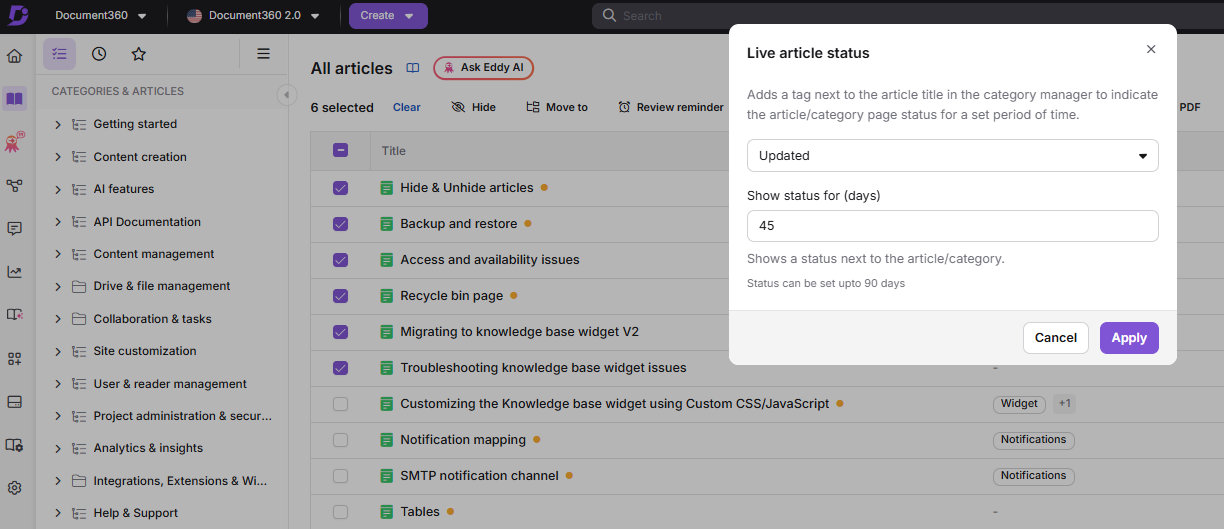Select the All articles list view icon
The width and height of the screenshot is (1224, 529).
point(59,54)
